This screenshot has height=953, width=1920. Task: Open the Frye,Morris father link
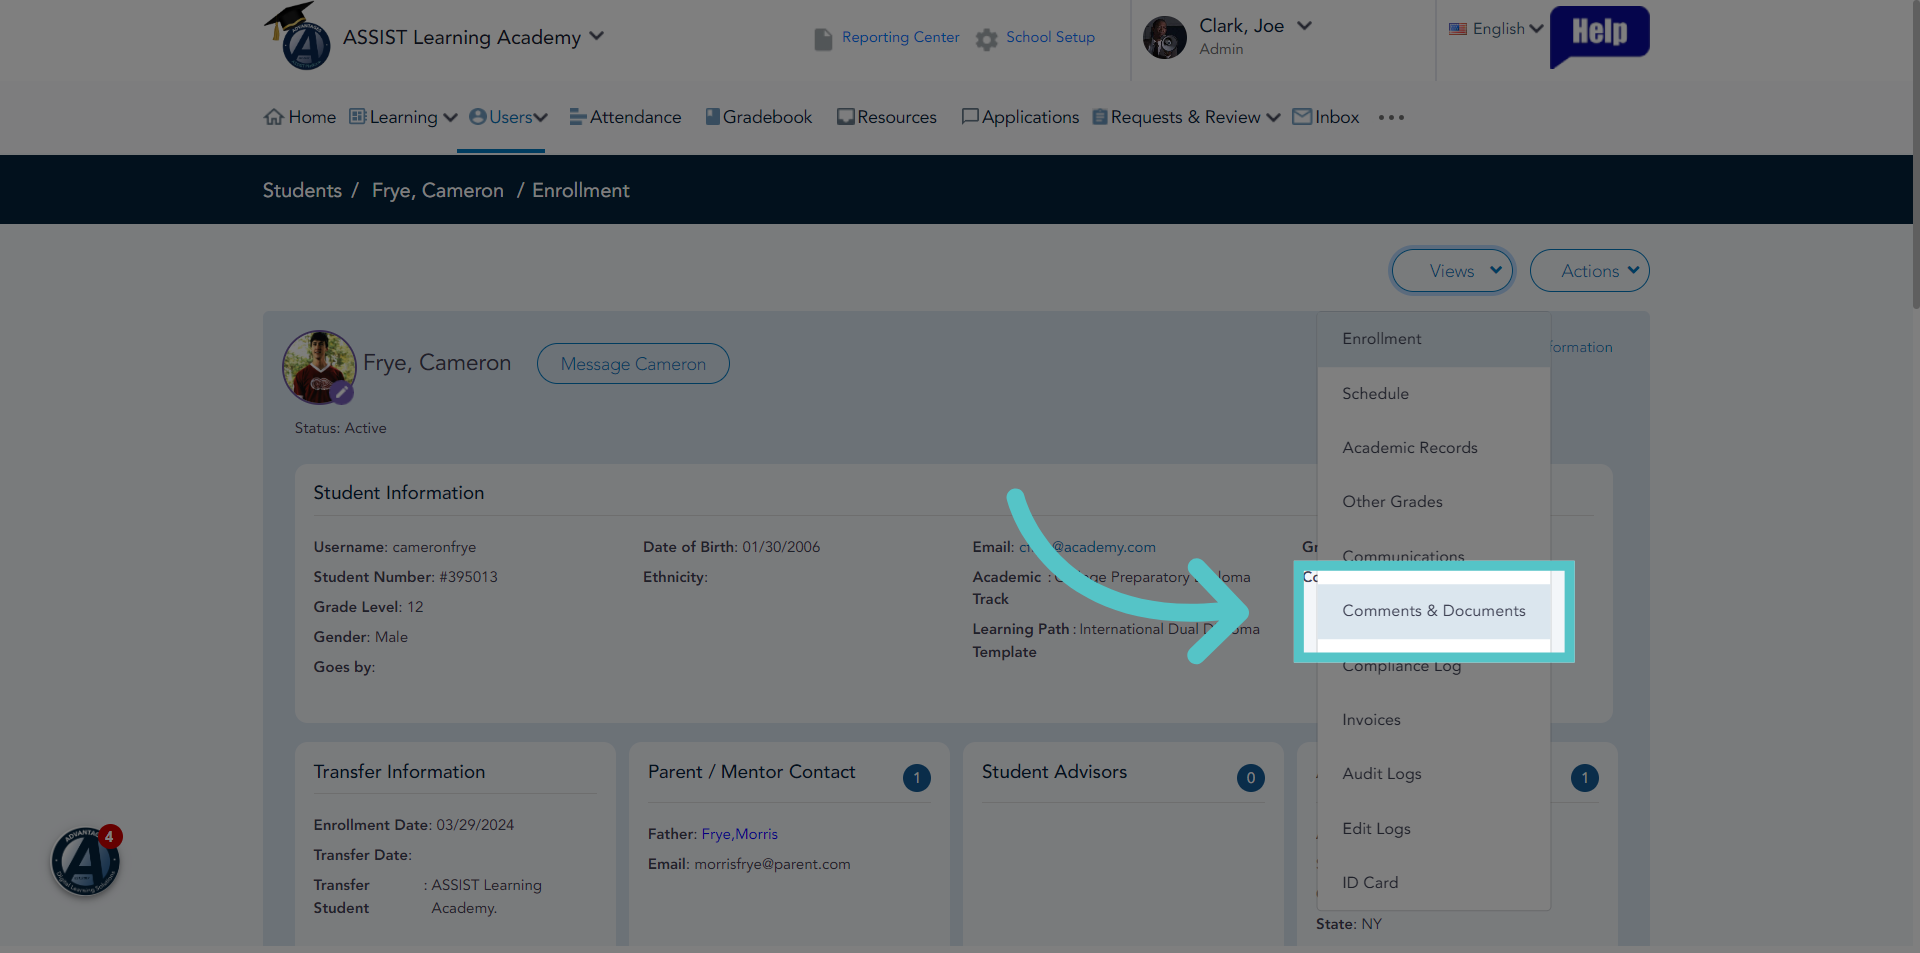point(740,834)
